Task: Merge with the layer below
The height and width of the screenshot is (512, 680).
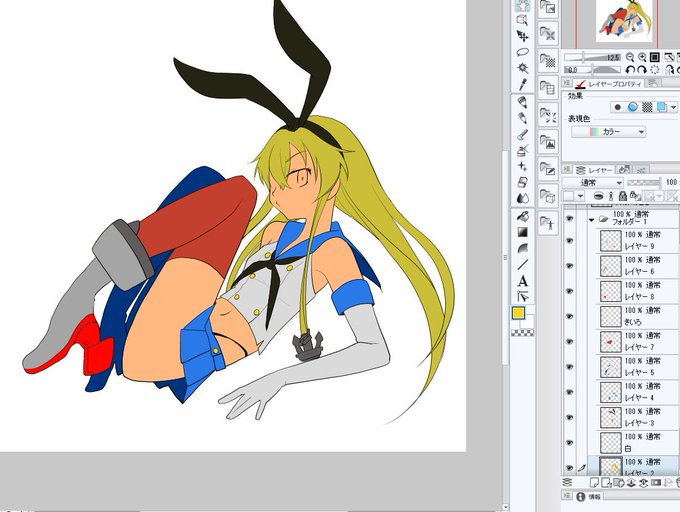Action: [644, 483]
